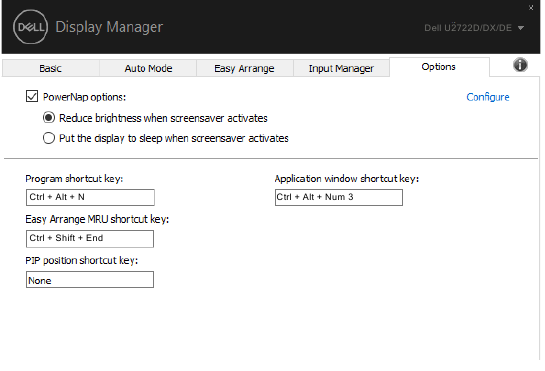
Task: Uncheck the PowerNap options checkbox
Action: click(x=32, y=96)
